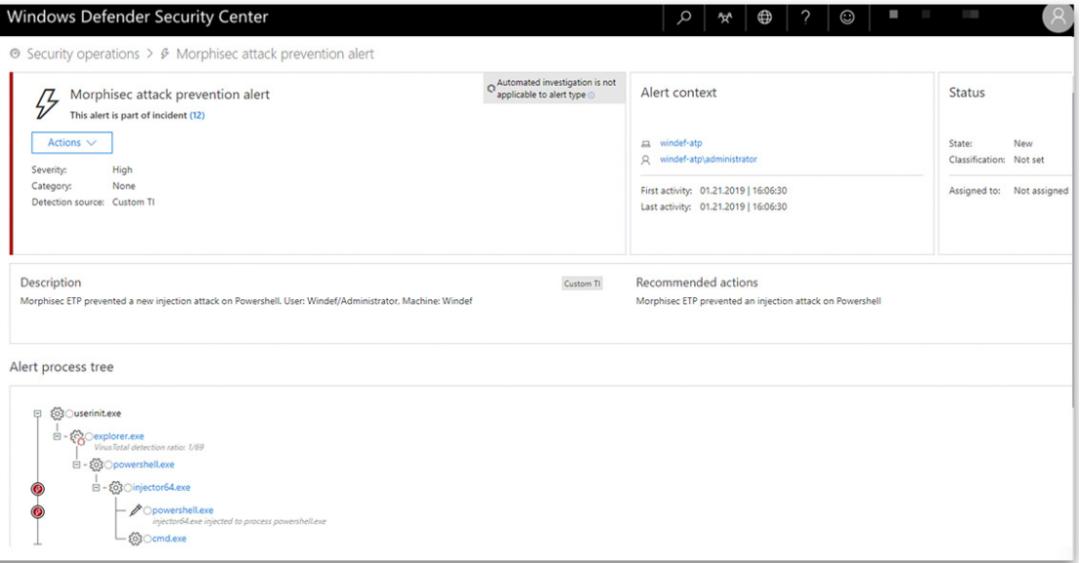Click gear icon of first powershell.exe
The height and width of the screenshot is (563, 1080).
(x=96, y=464)
